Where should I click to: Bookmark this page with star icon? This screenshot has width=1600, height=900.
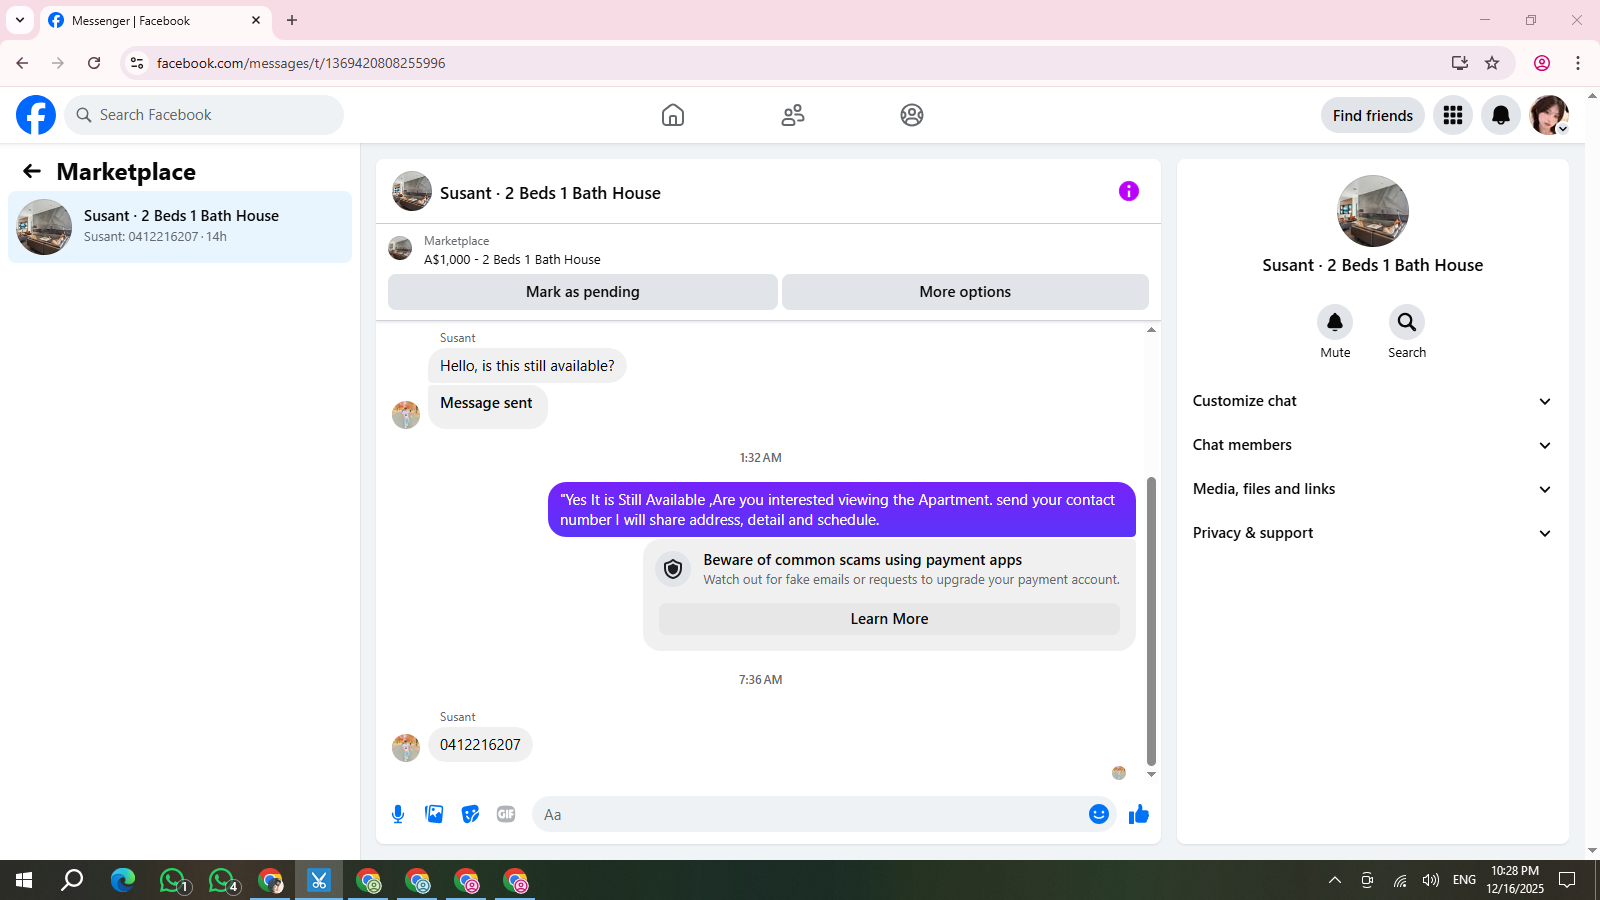[1492, 63]
